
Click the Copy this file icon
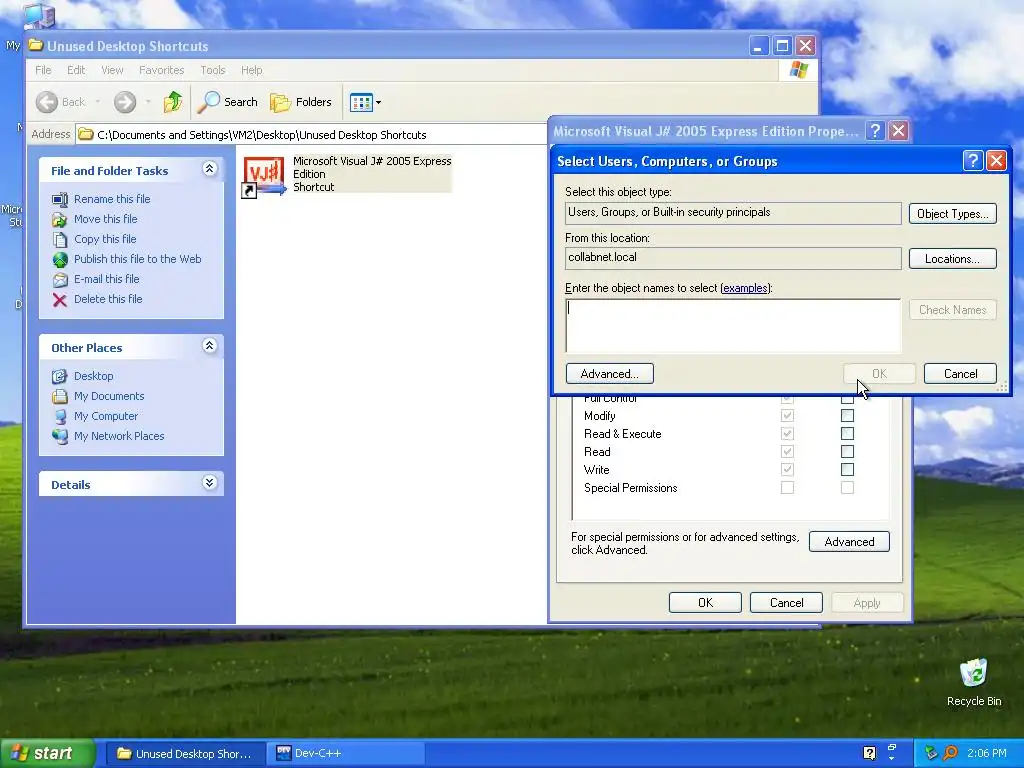60,239
